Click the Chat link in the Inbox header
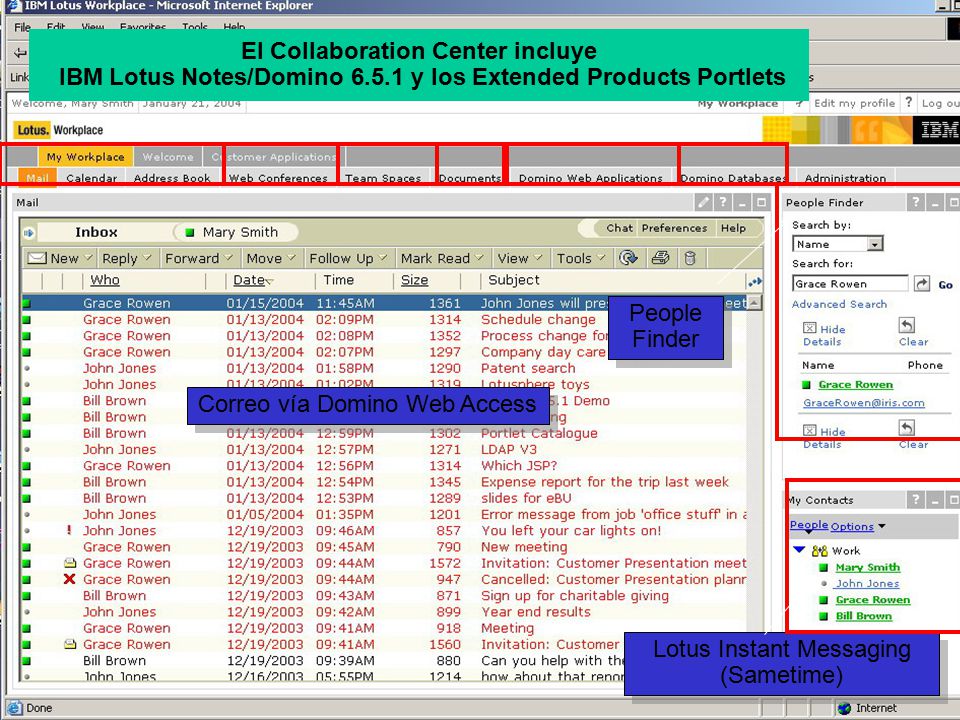 tap(620, 228)
